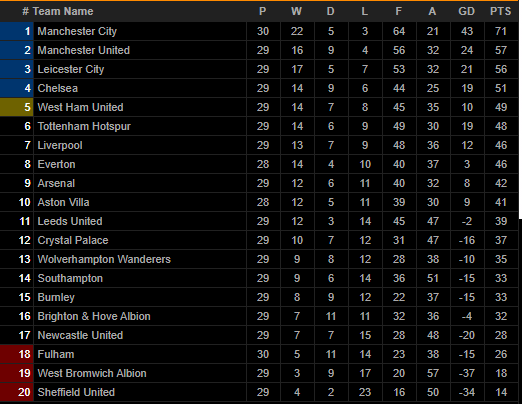Open the Manchester United row
This screenshot has width=522, height=404.
[x=259, y=50]
